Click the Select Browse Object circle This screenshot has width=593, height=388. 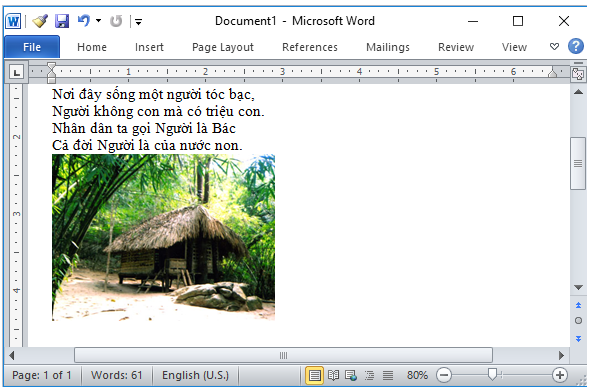click(578, 321)
